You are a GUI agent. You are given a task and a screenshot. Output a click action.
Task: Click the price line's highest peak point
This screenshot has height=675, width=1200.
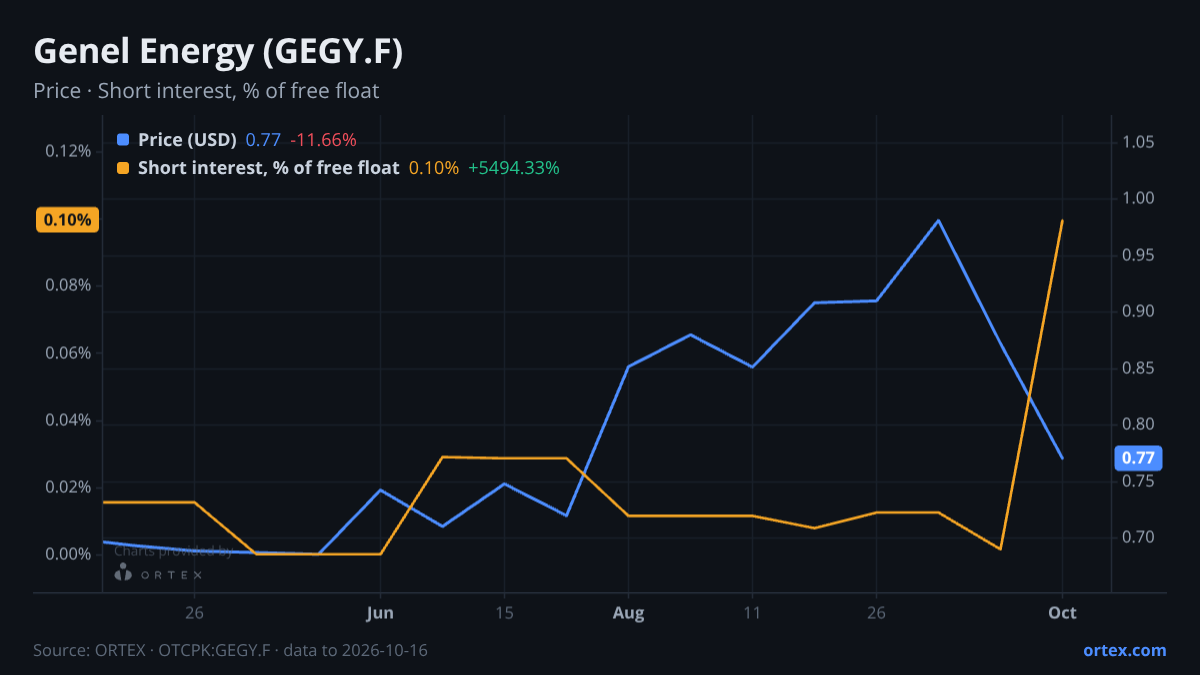click(x=938, y=220)
